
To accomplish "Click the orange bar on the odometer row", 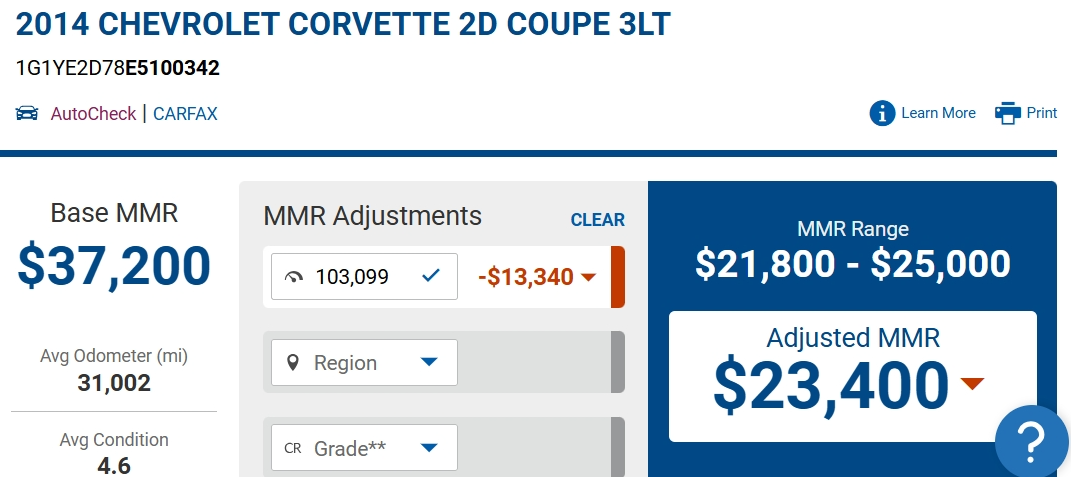I will point(618,277).
